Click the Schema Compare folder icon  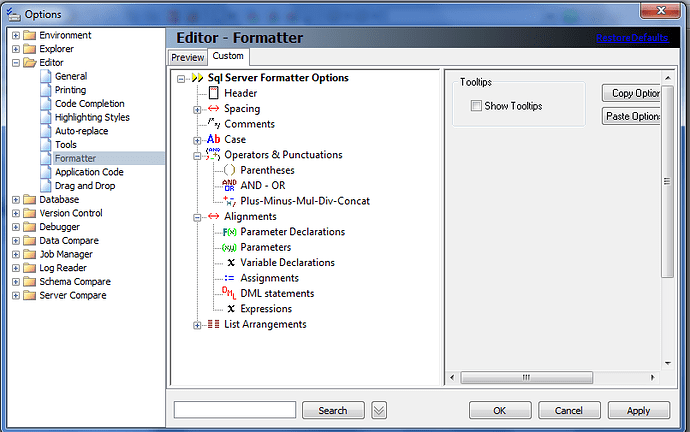tap(29, 282)
